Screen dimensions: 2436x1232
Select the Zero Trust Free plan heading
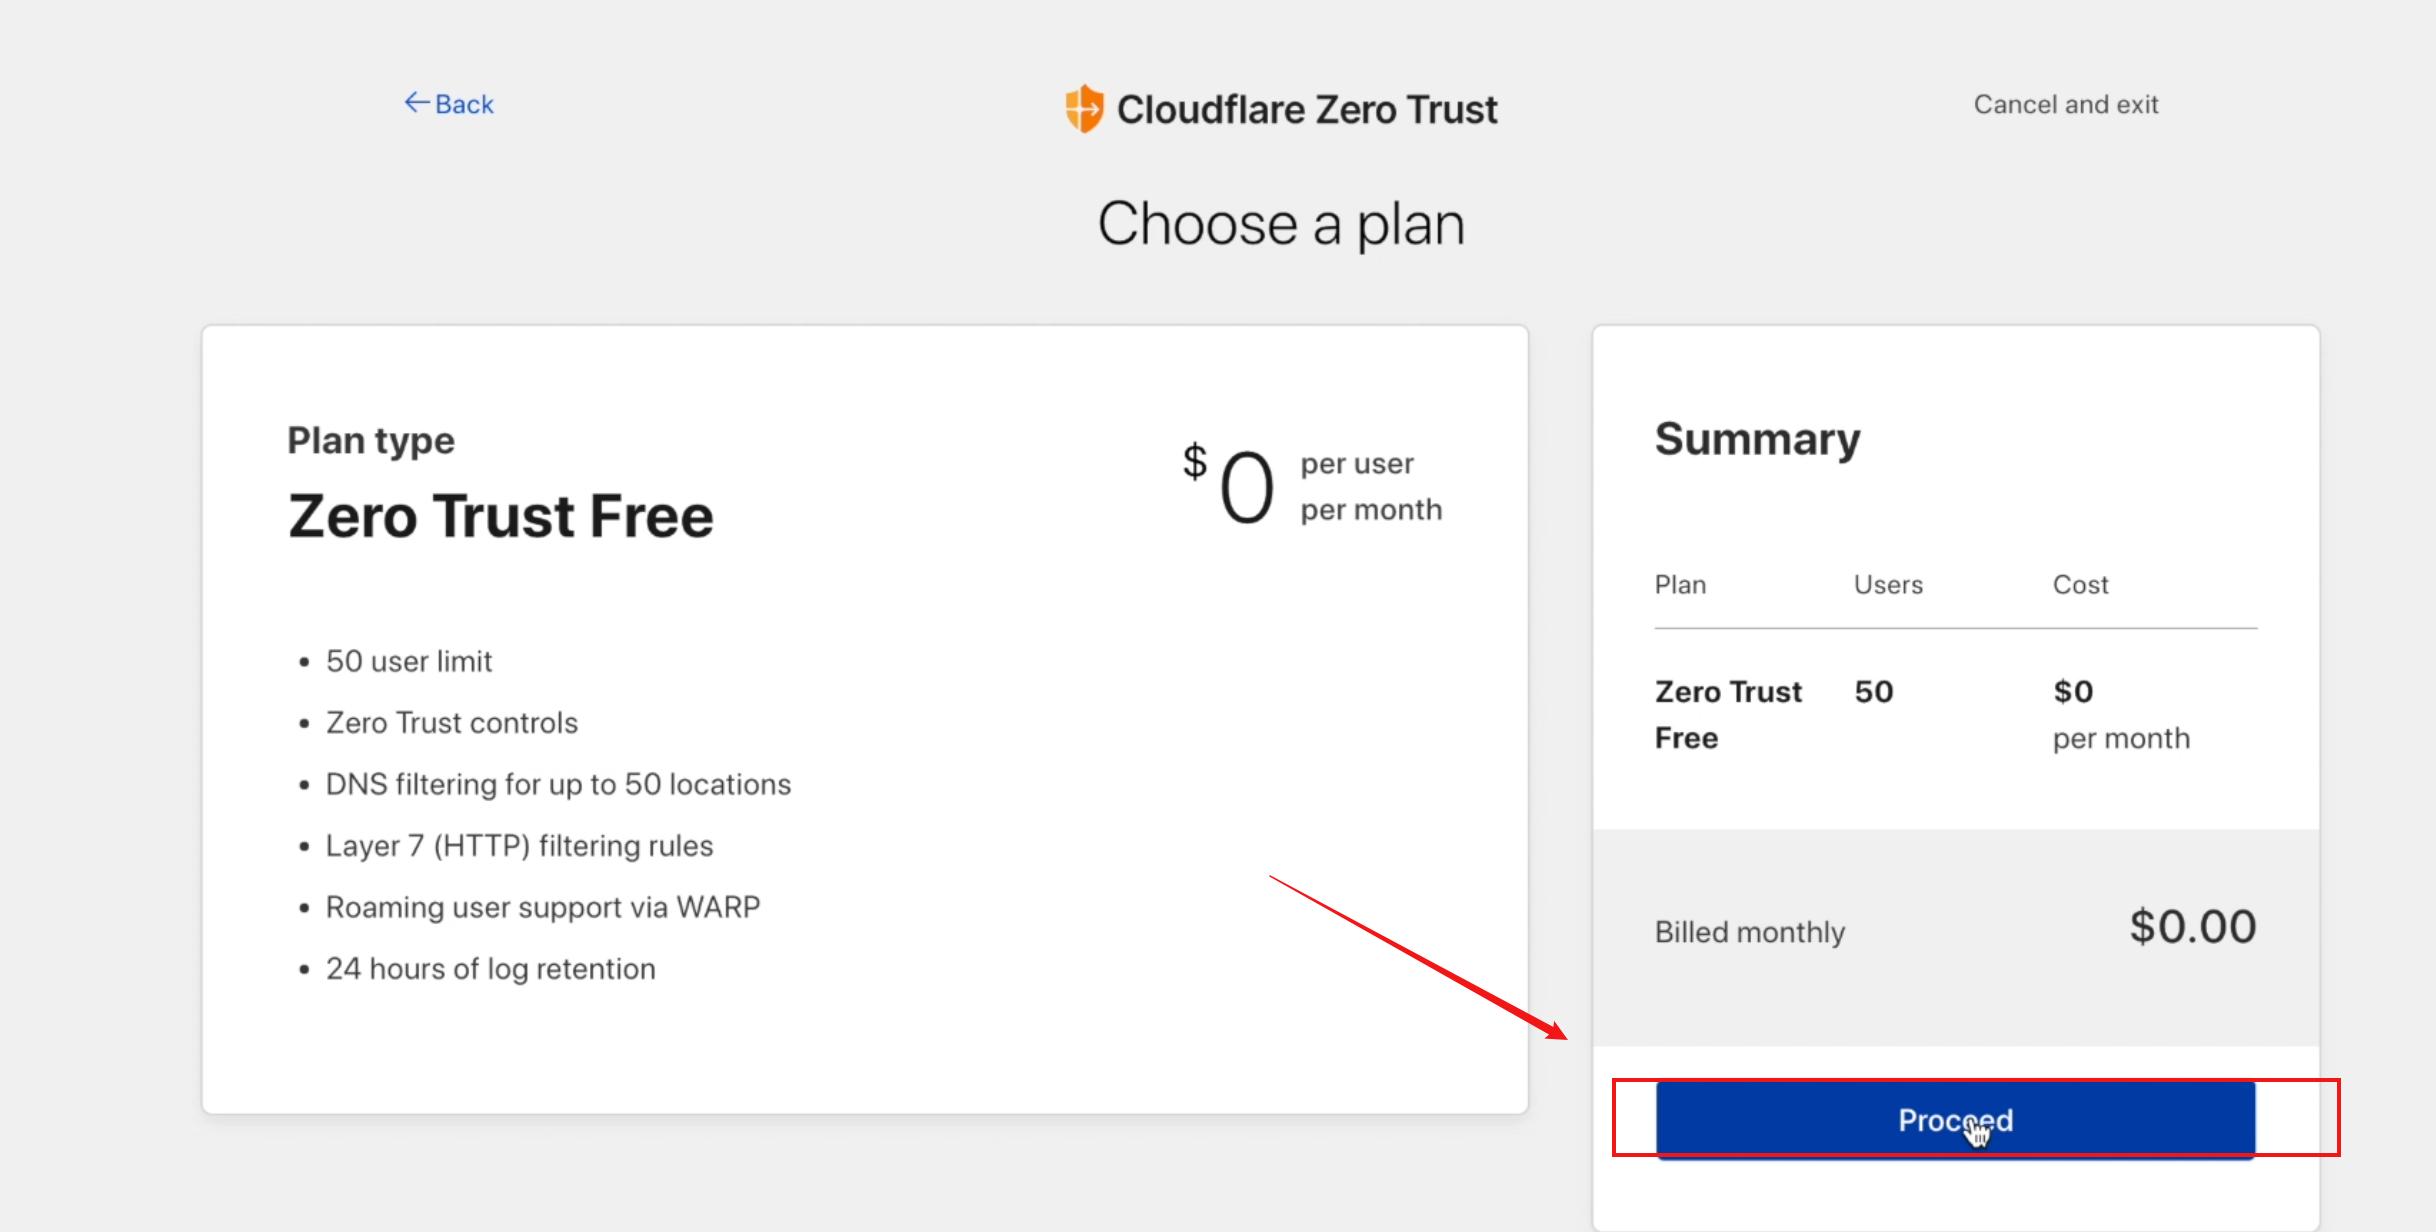pos(500,517)
